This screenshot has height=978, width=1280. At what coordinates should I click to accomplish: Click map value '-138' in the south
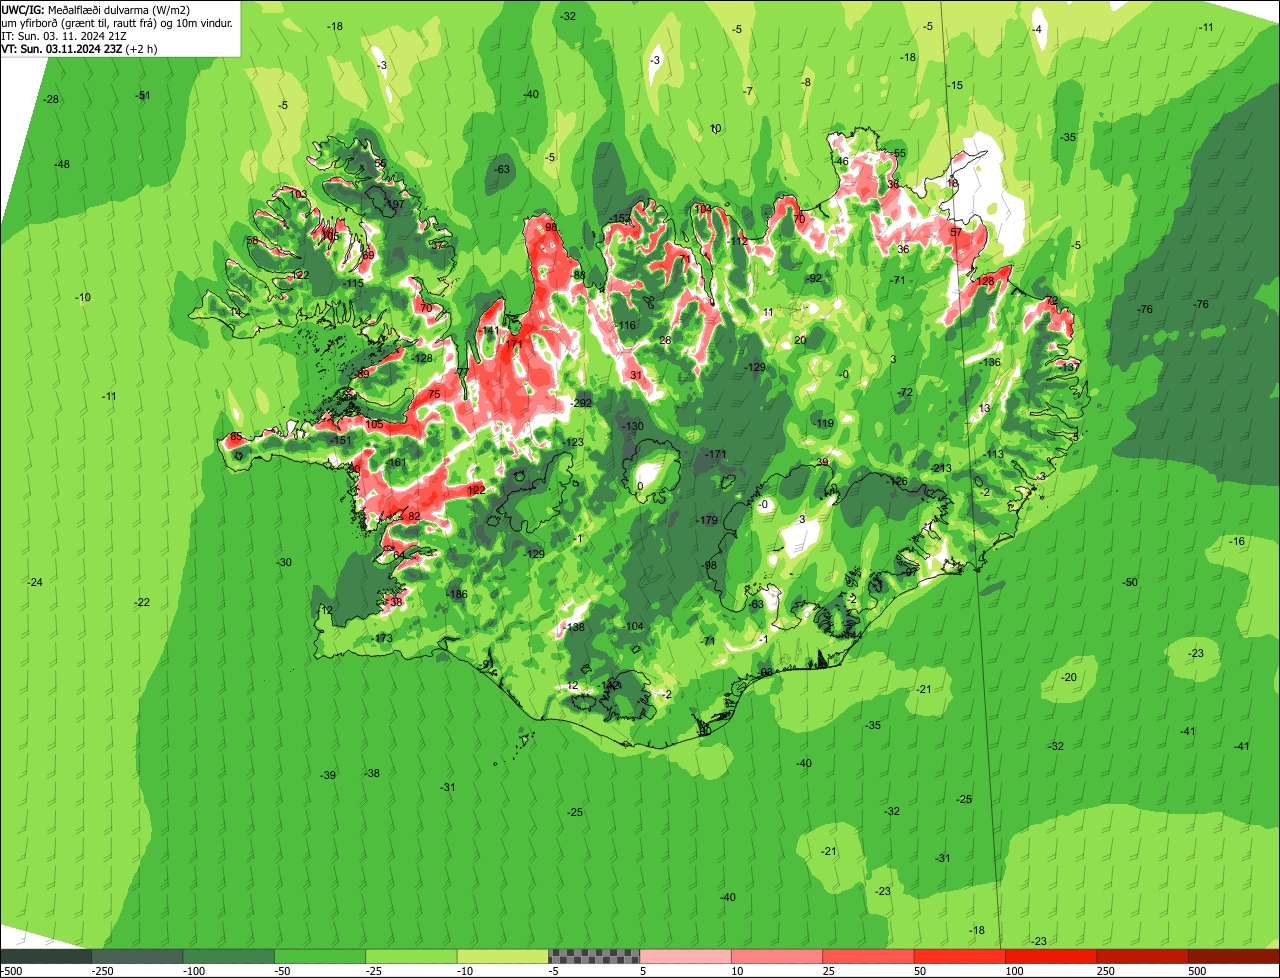pos(573,628)
